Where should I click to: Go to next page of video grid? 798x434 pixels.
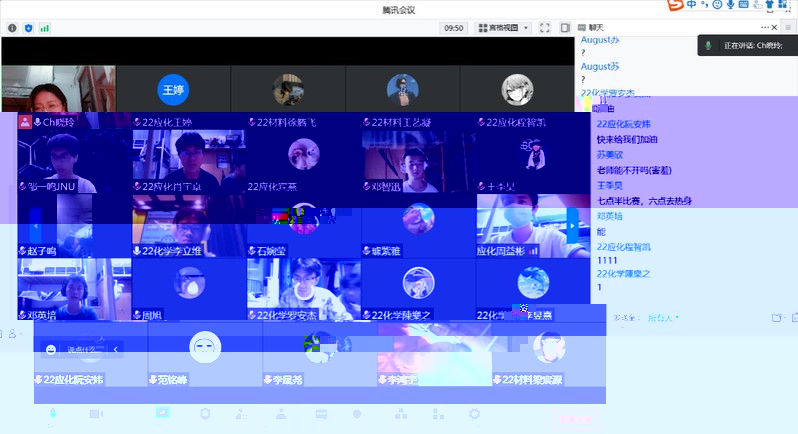pos(572,224)
